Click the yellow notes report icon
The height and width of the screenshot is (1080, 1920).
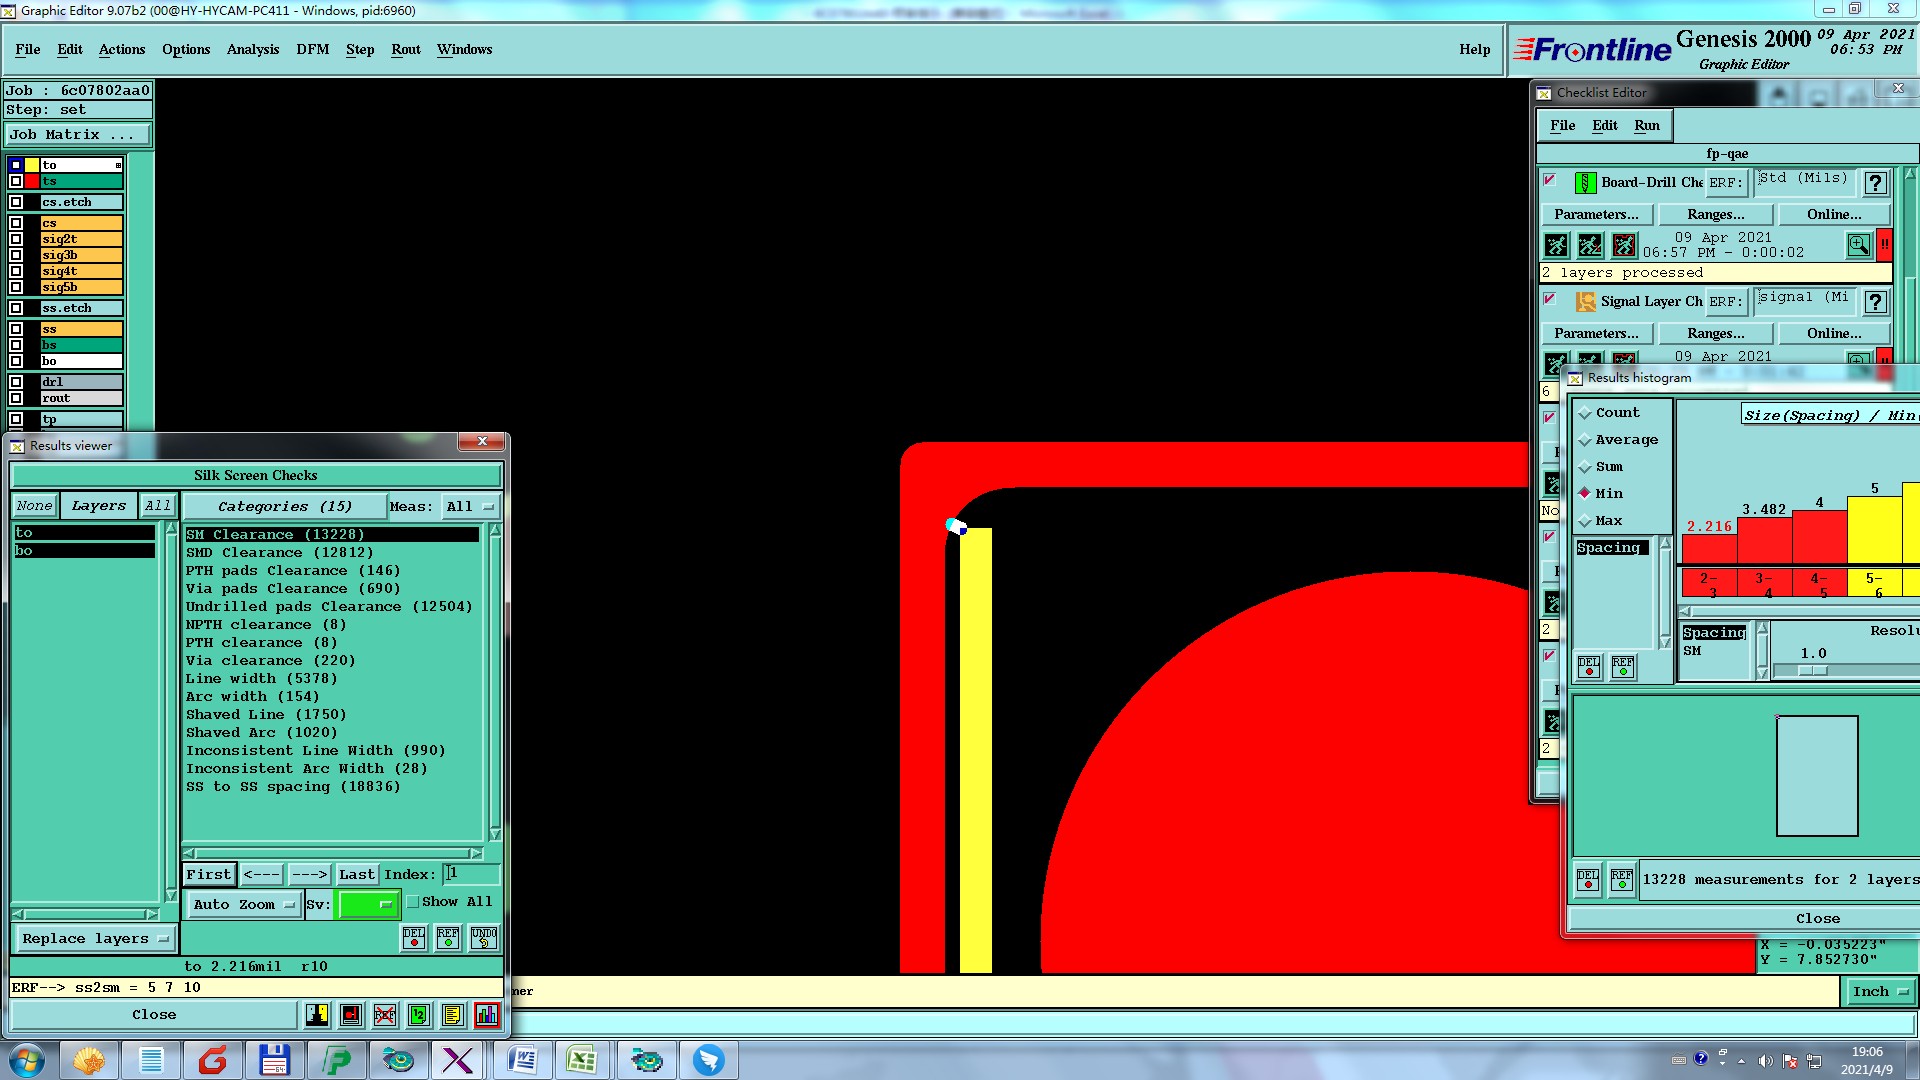click(x=452, y=1015)
